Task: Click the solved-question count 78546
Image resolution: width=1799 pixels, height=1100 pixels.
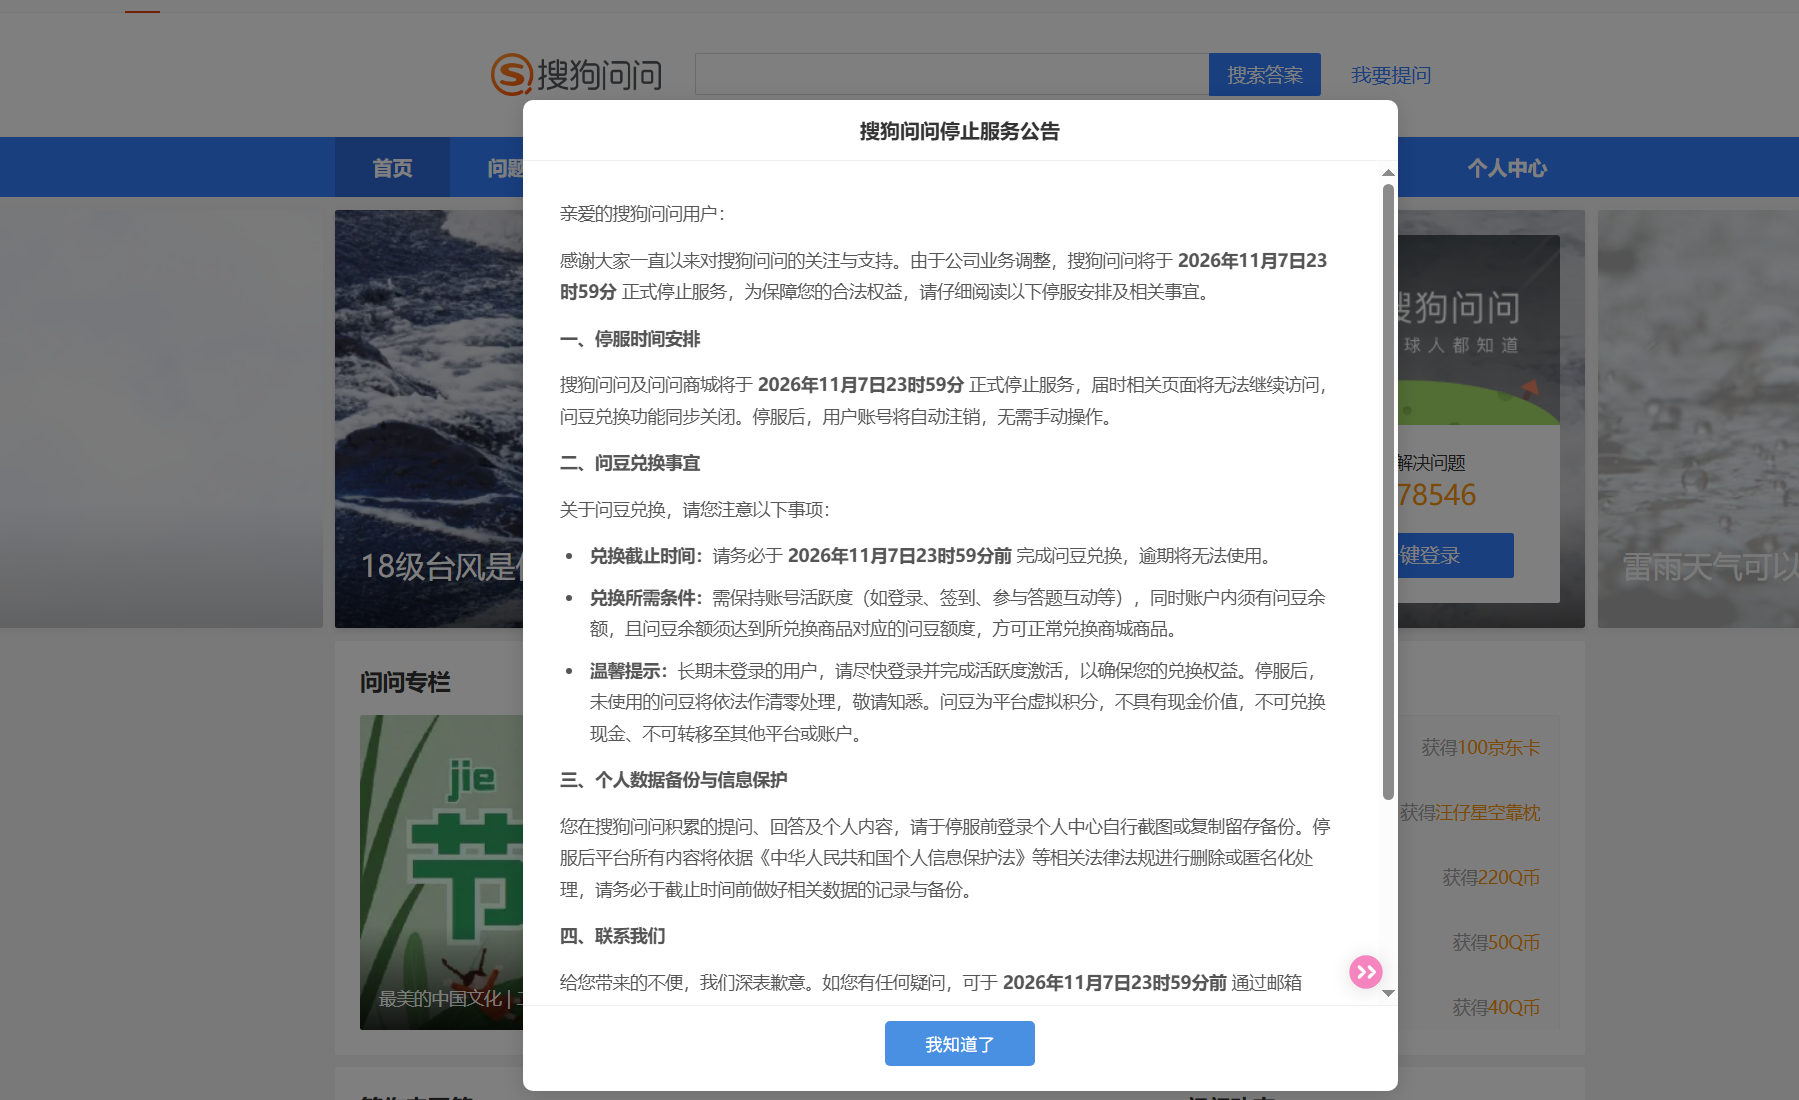Action: (1436, 495)
